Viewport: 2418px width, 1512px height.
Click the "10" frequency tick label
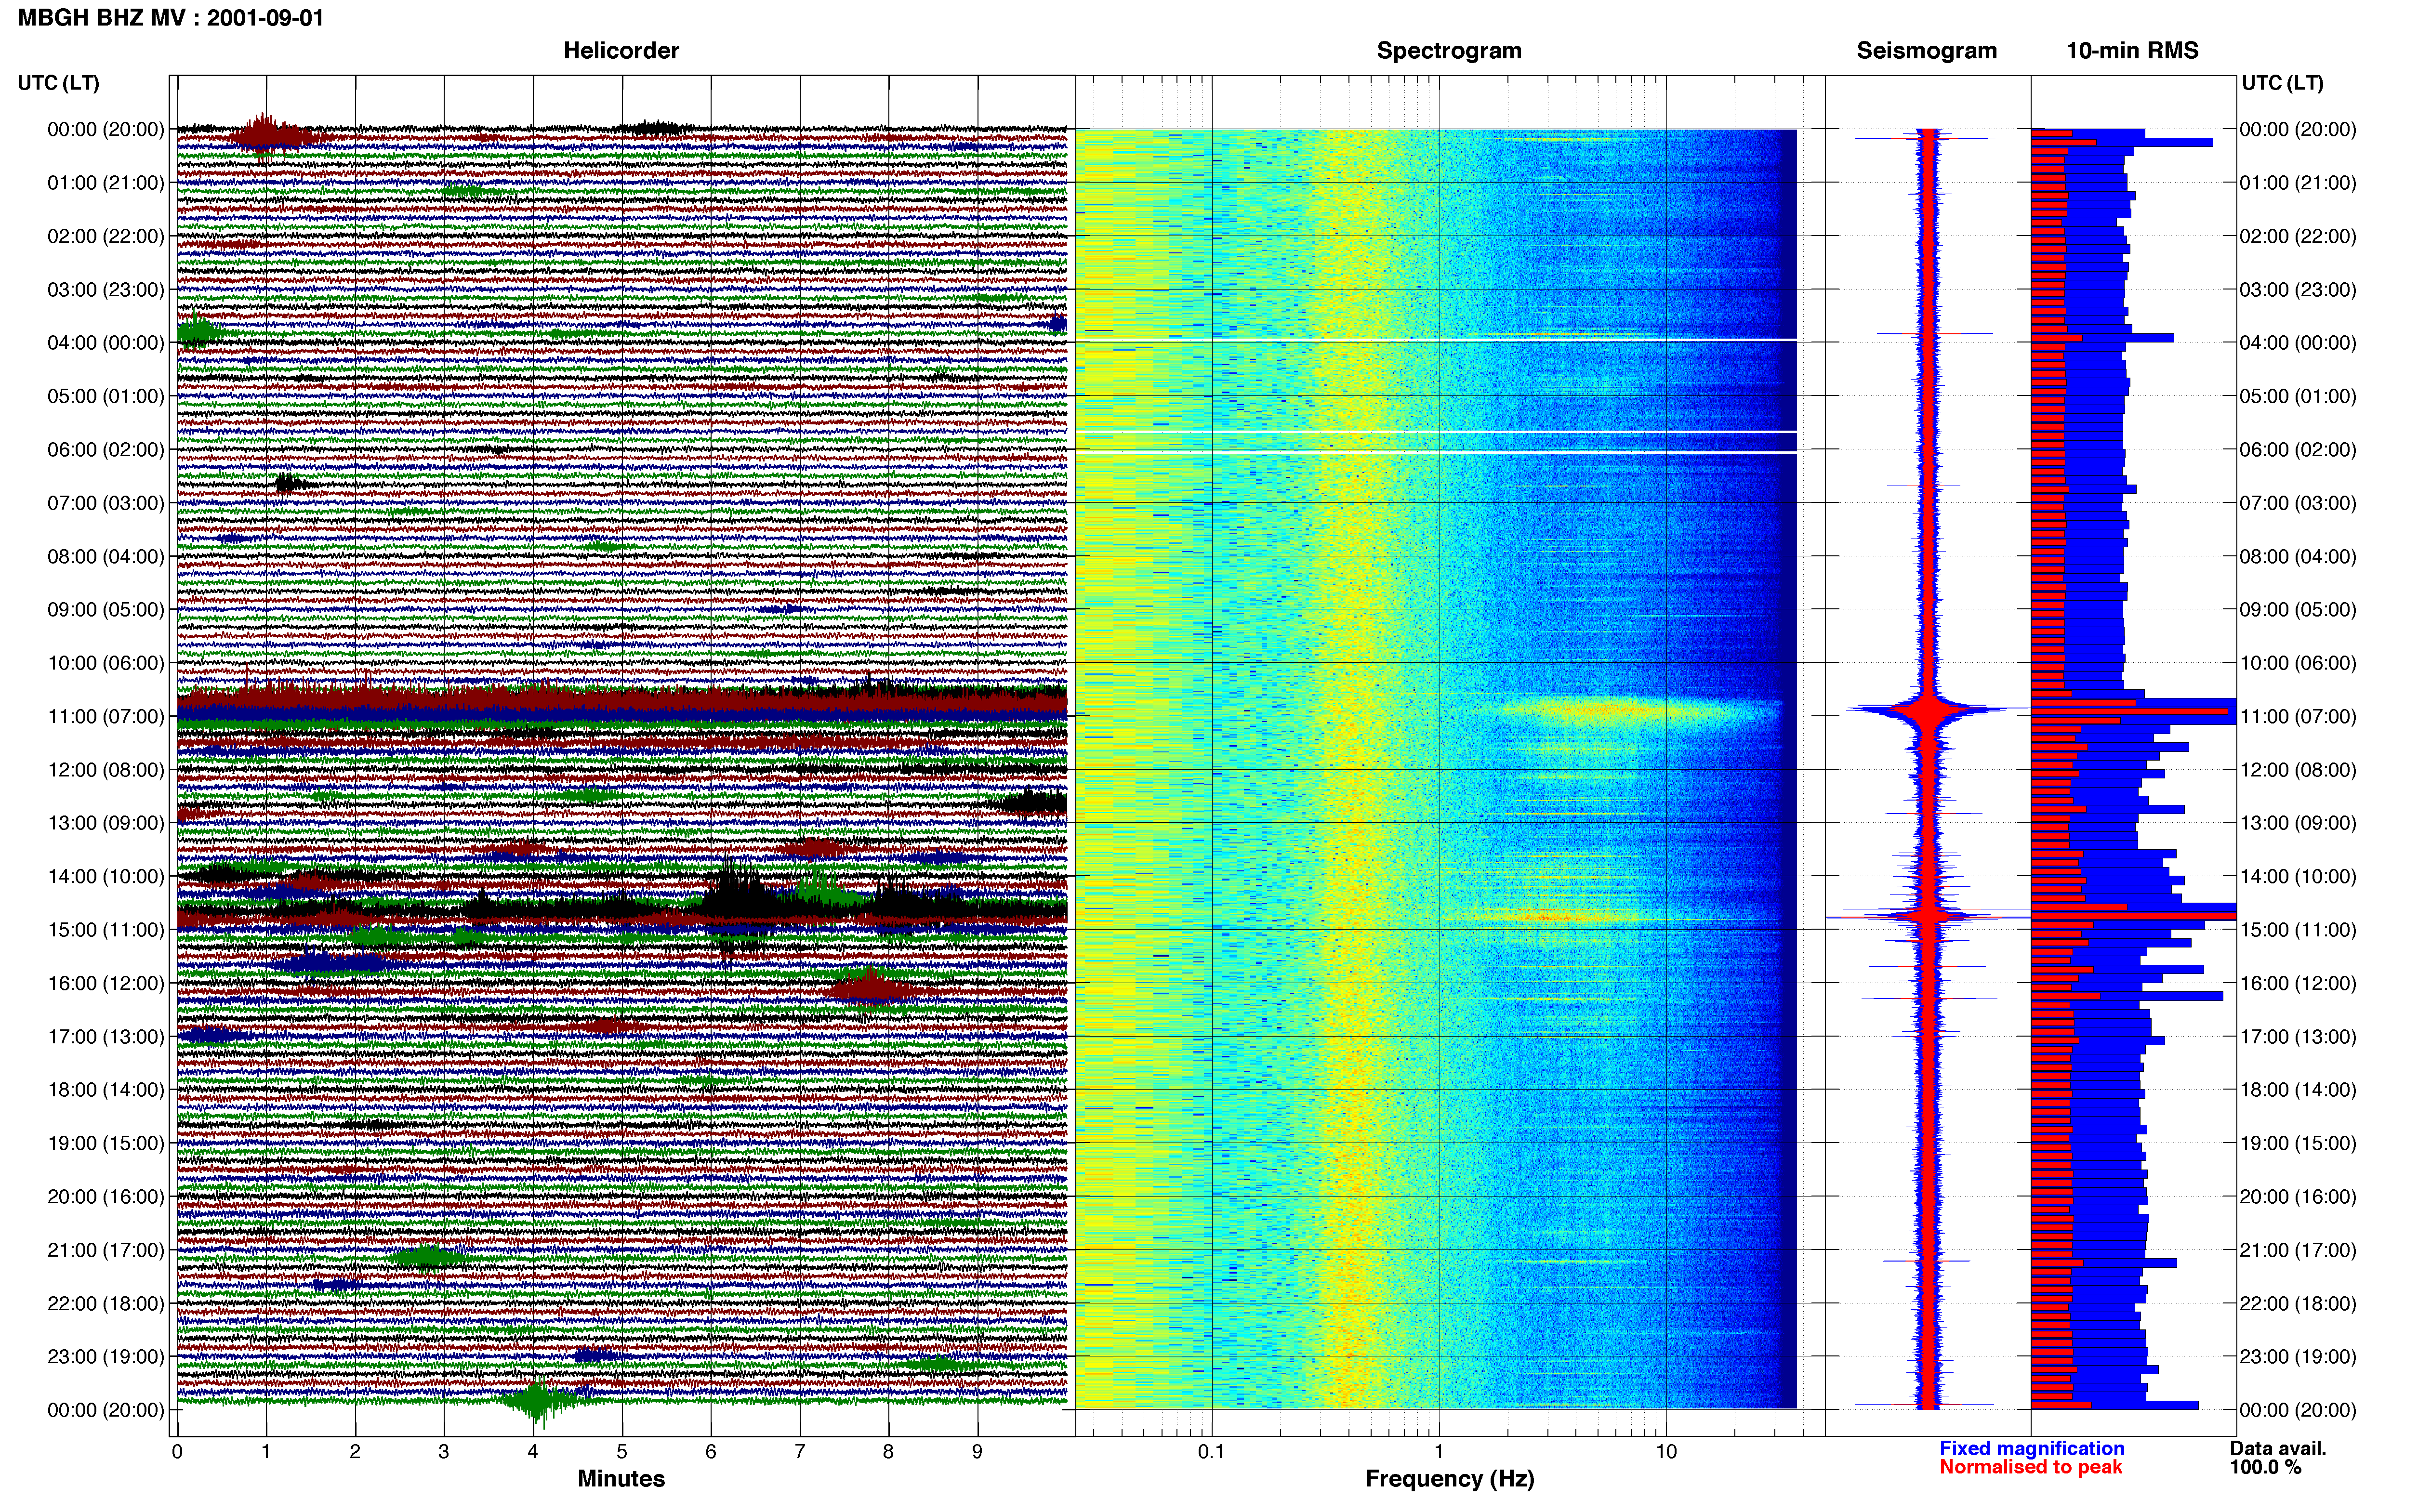pyautogui.click(x=1666, y=1452)
